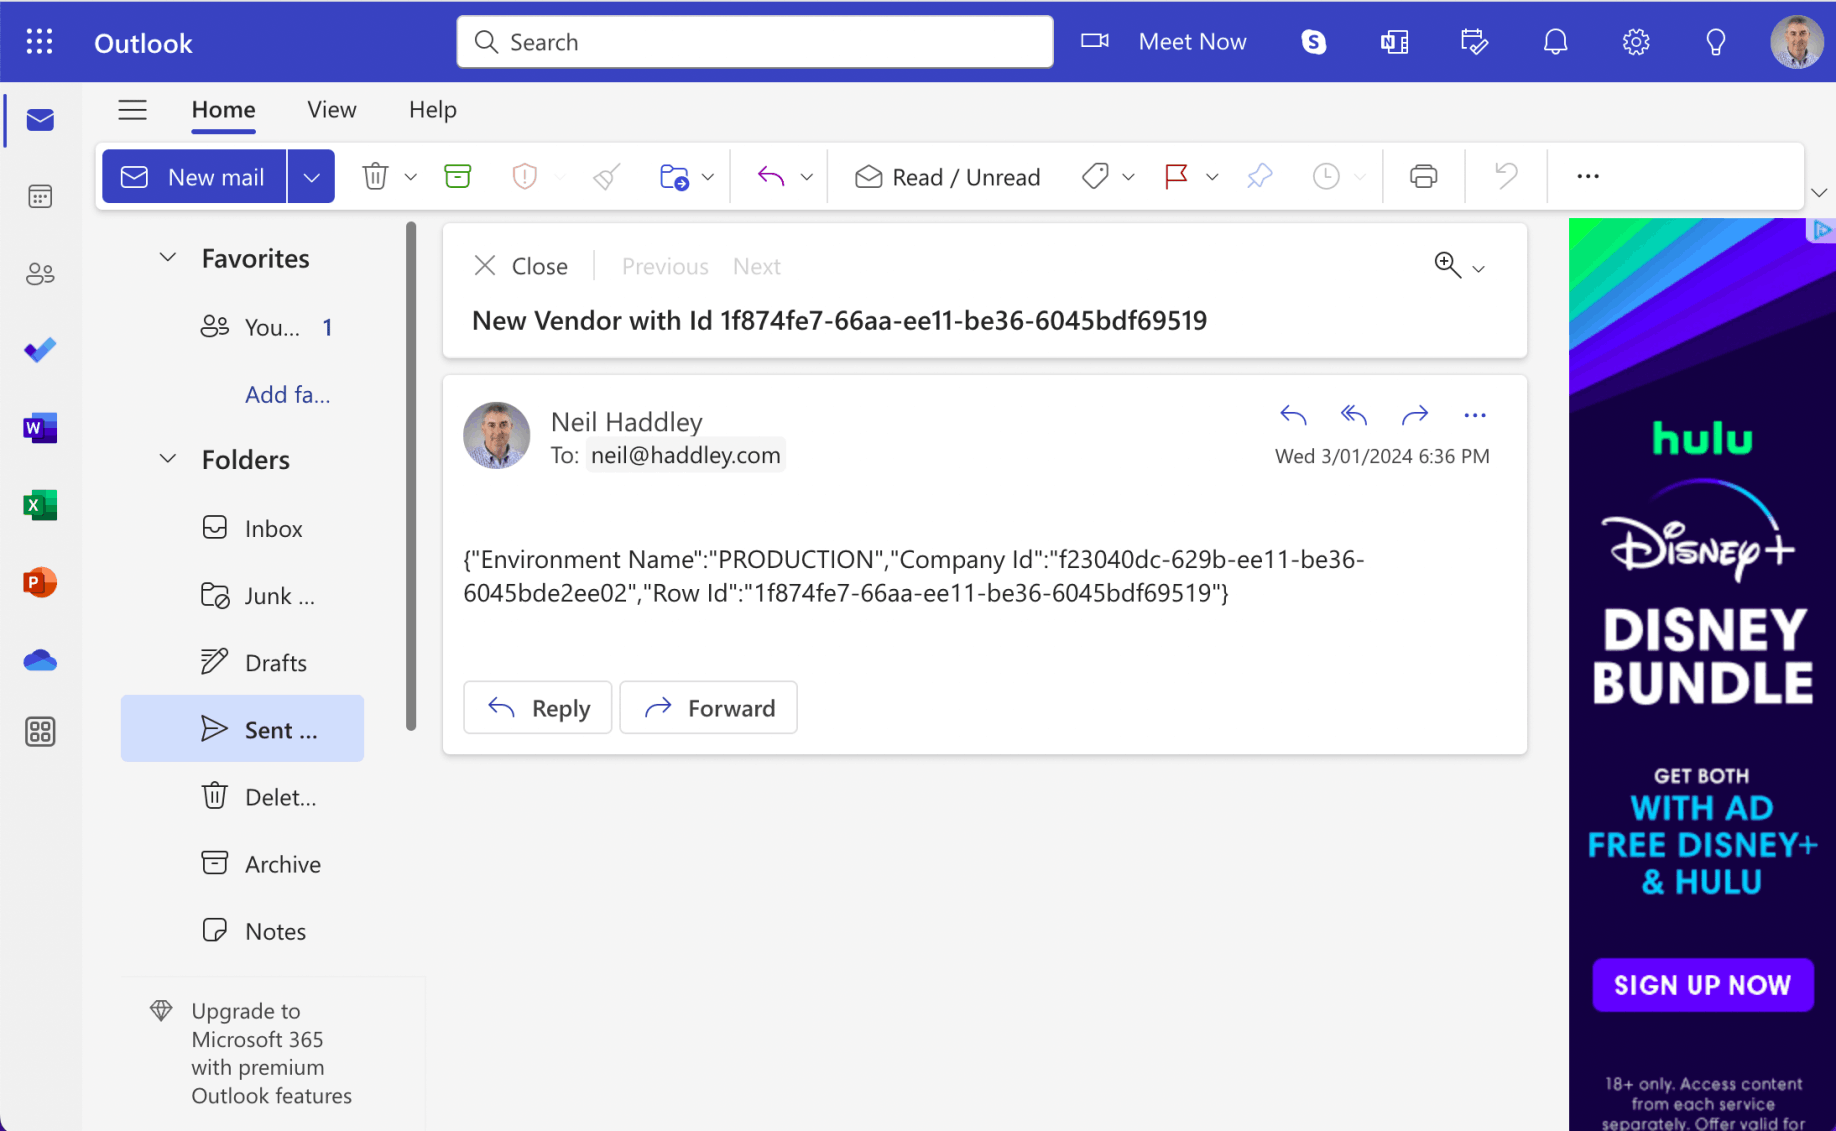Open Mail in the left rail
Image resolution: width=1836 pixels, height=1131 pixels.
coord(40,120)
